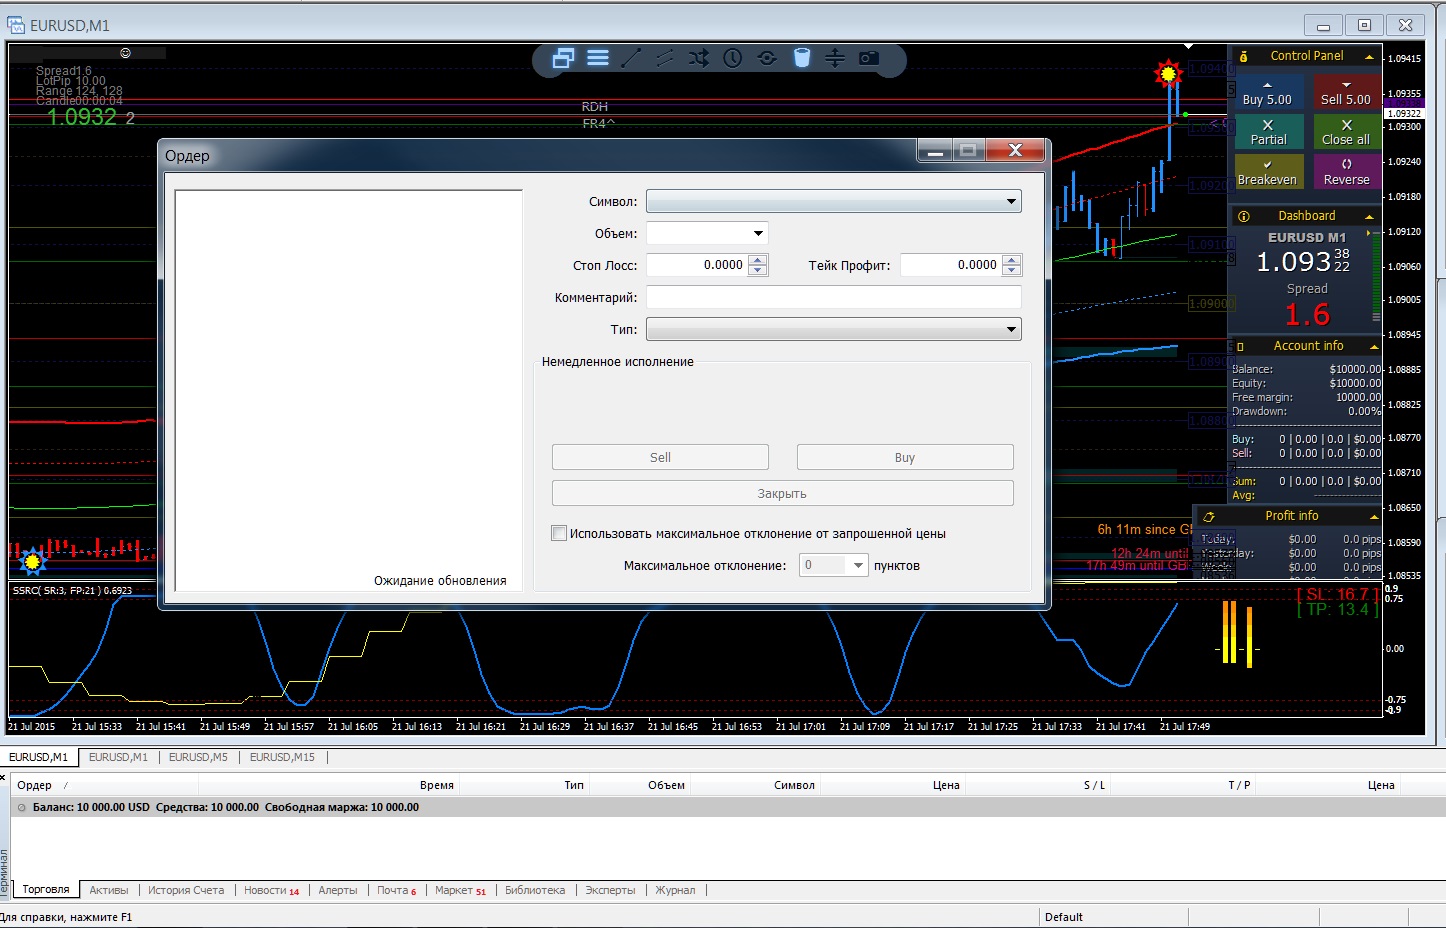Image resolution: width=1446 pixels, height=928 pixels.
Task: Click the shuffle arrows icon in chart toolbar
Action: pos(699,58)
